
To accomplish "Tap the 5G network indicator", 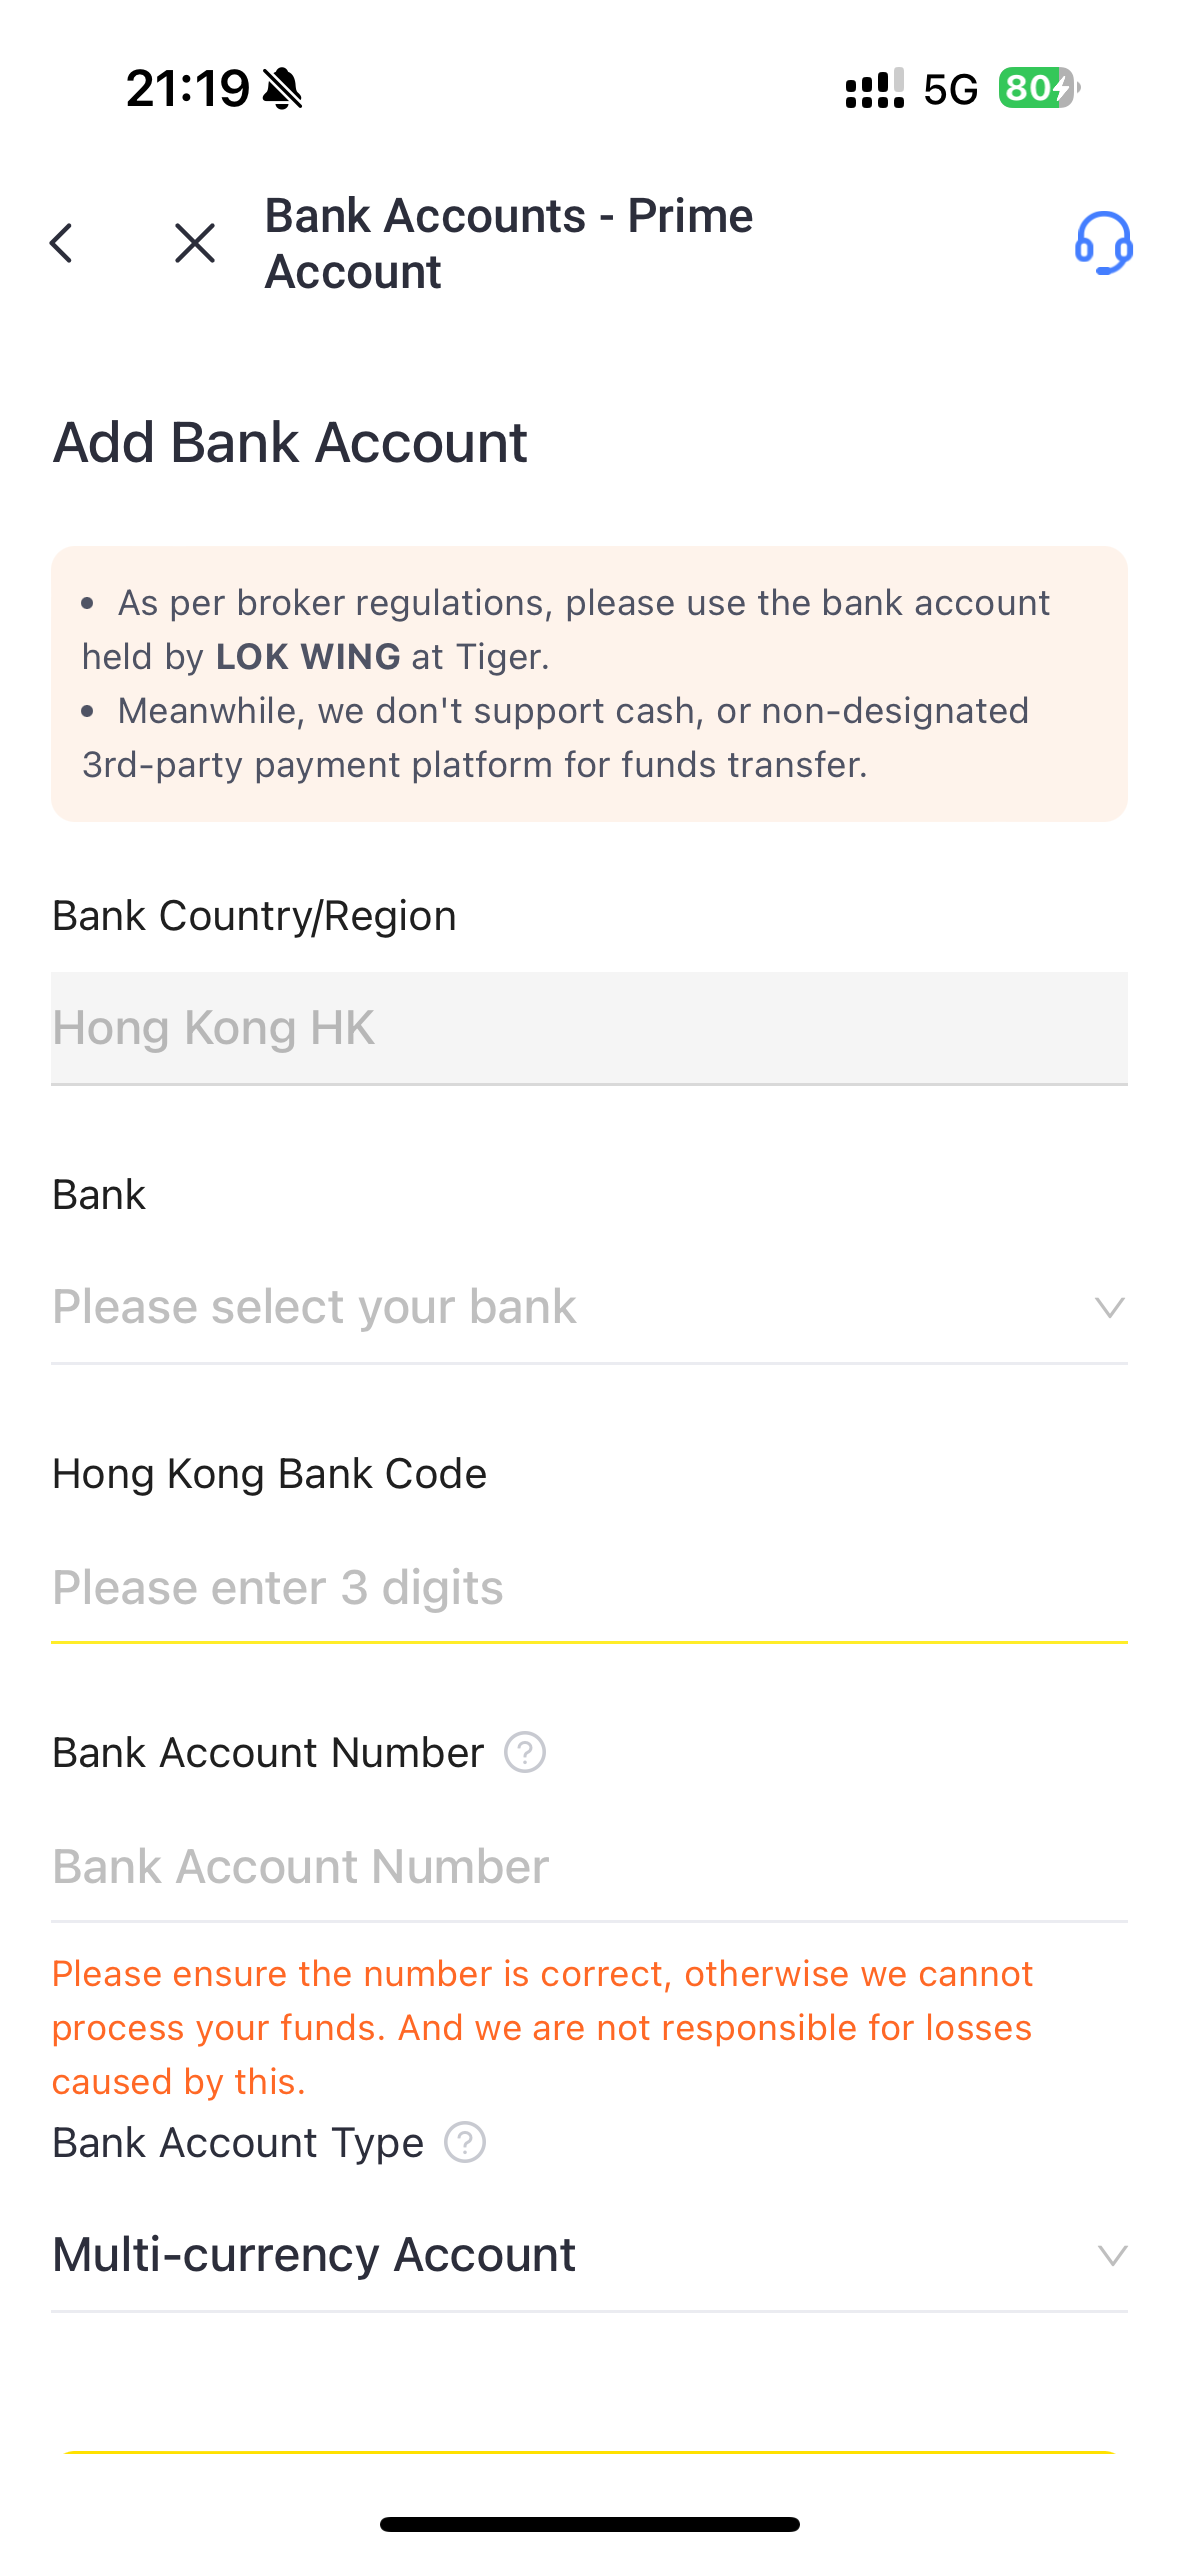I will [951, 90].
